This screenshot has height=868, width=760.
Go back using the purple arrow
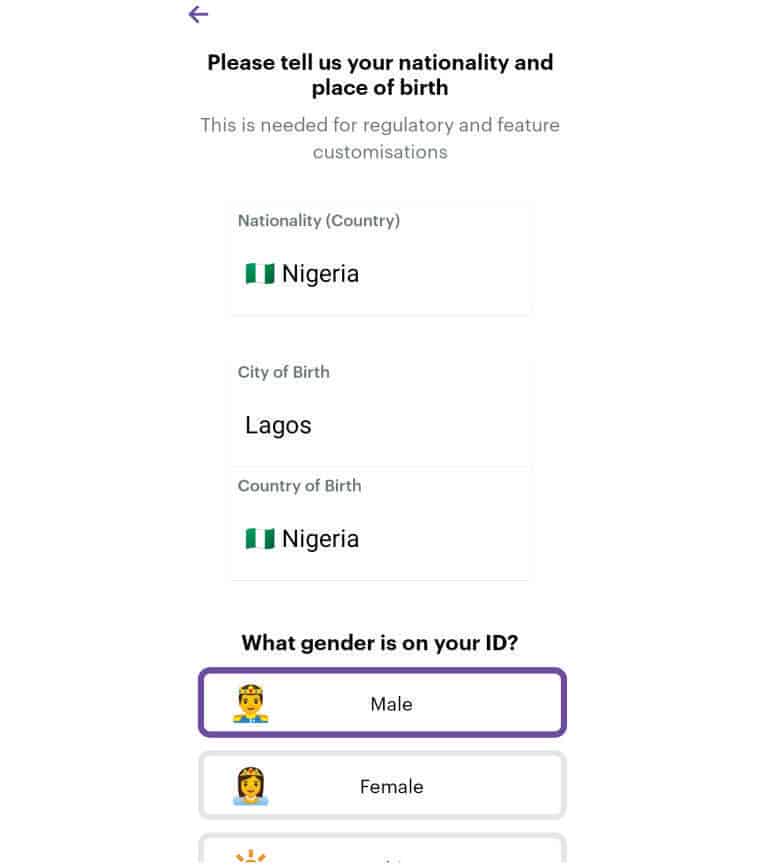coord(198,14)
